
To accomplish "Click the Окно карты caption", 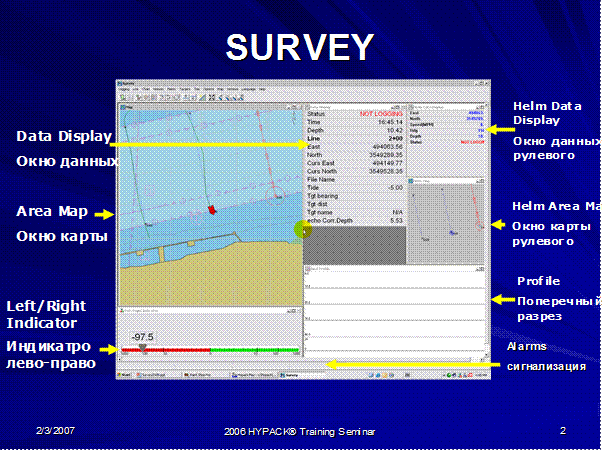I will point(62,236).
